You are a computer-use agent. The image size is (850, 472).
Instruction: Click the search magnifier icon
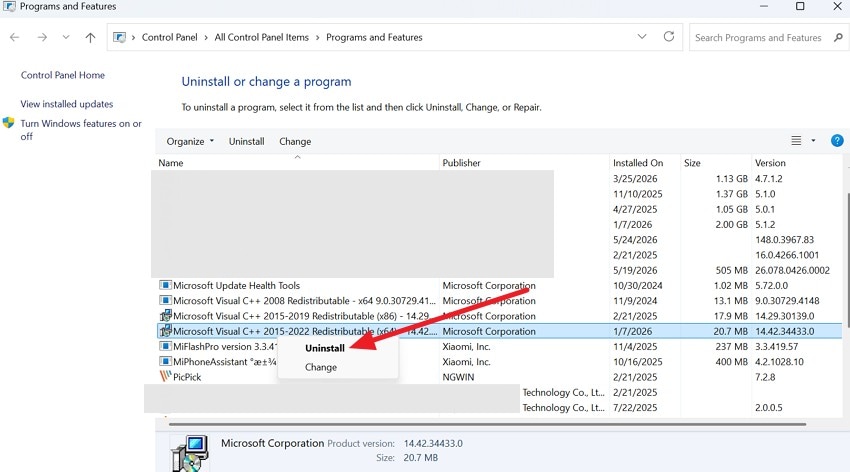click(838, 37)
